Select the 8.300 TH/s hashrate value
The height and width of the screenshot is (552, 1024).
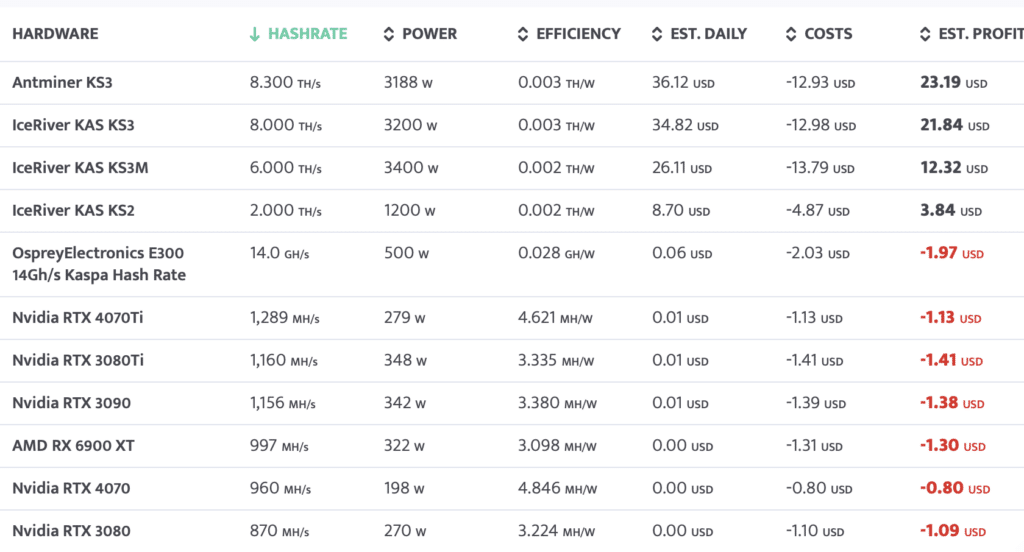[285, 82]
